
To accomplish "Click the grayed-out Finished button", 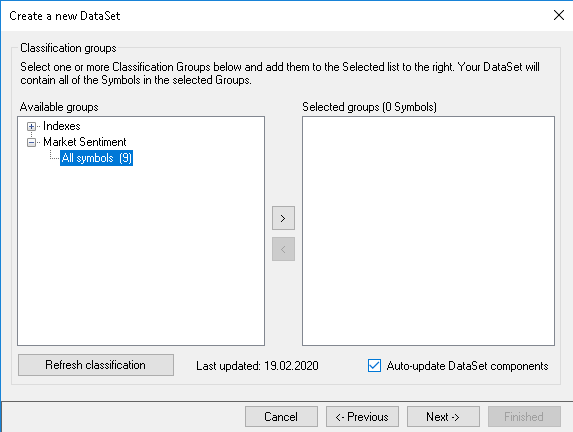I will click(x=524, y=417).
